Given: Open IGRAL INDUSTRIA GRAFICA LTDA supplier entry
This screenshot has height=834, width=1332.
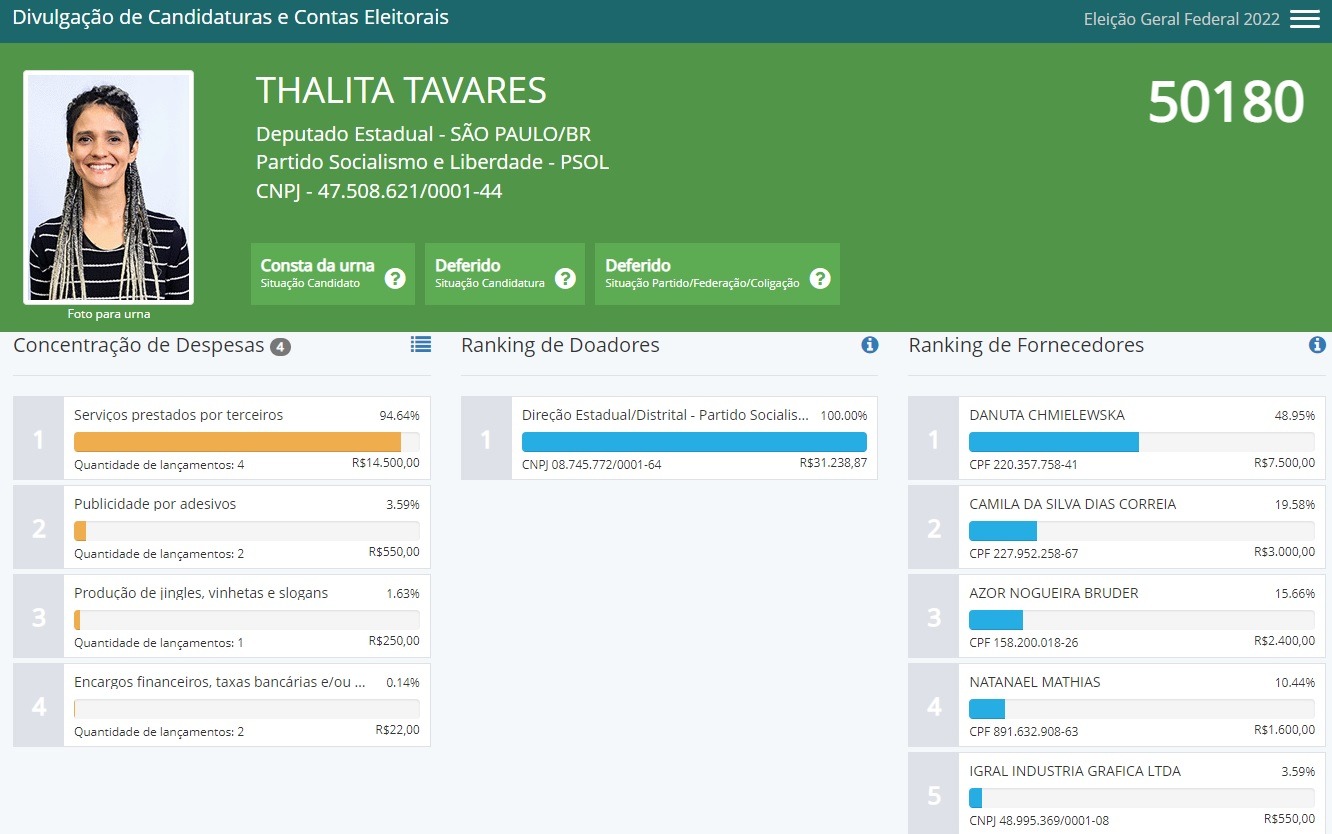Looking at the screenshot, I should pos(1141,794).
